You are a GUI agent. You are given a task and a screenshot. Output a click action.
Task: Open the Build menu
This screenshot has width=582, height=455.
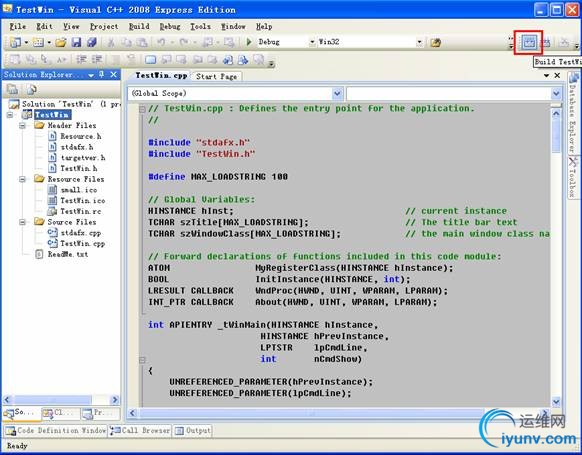[139, 26]
